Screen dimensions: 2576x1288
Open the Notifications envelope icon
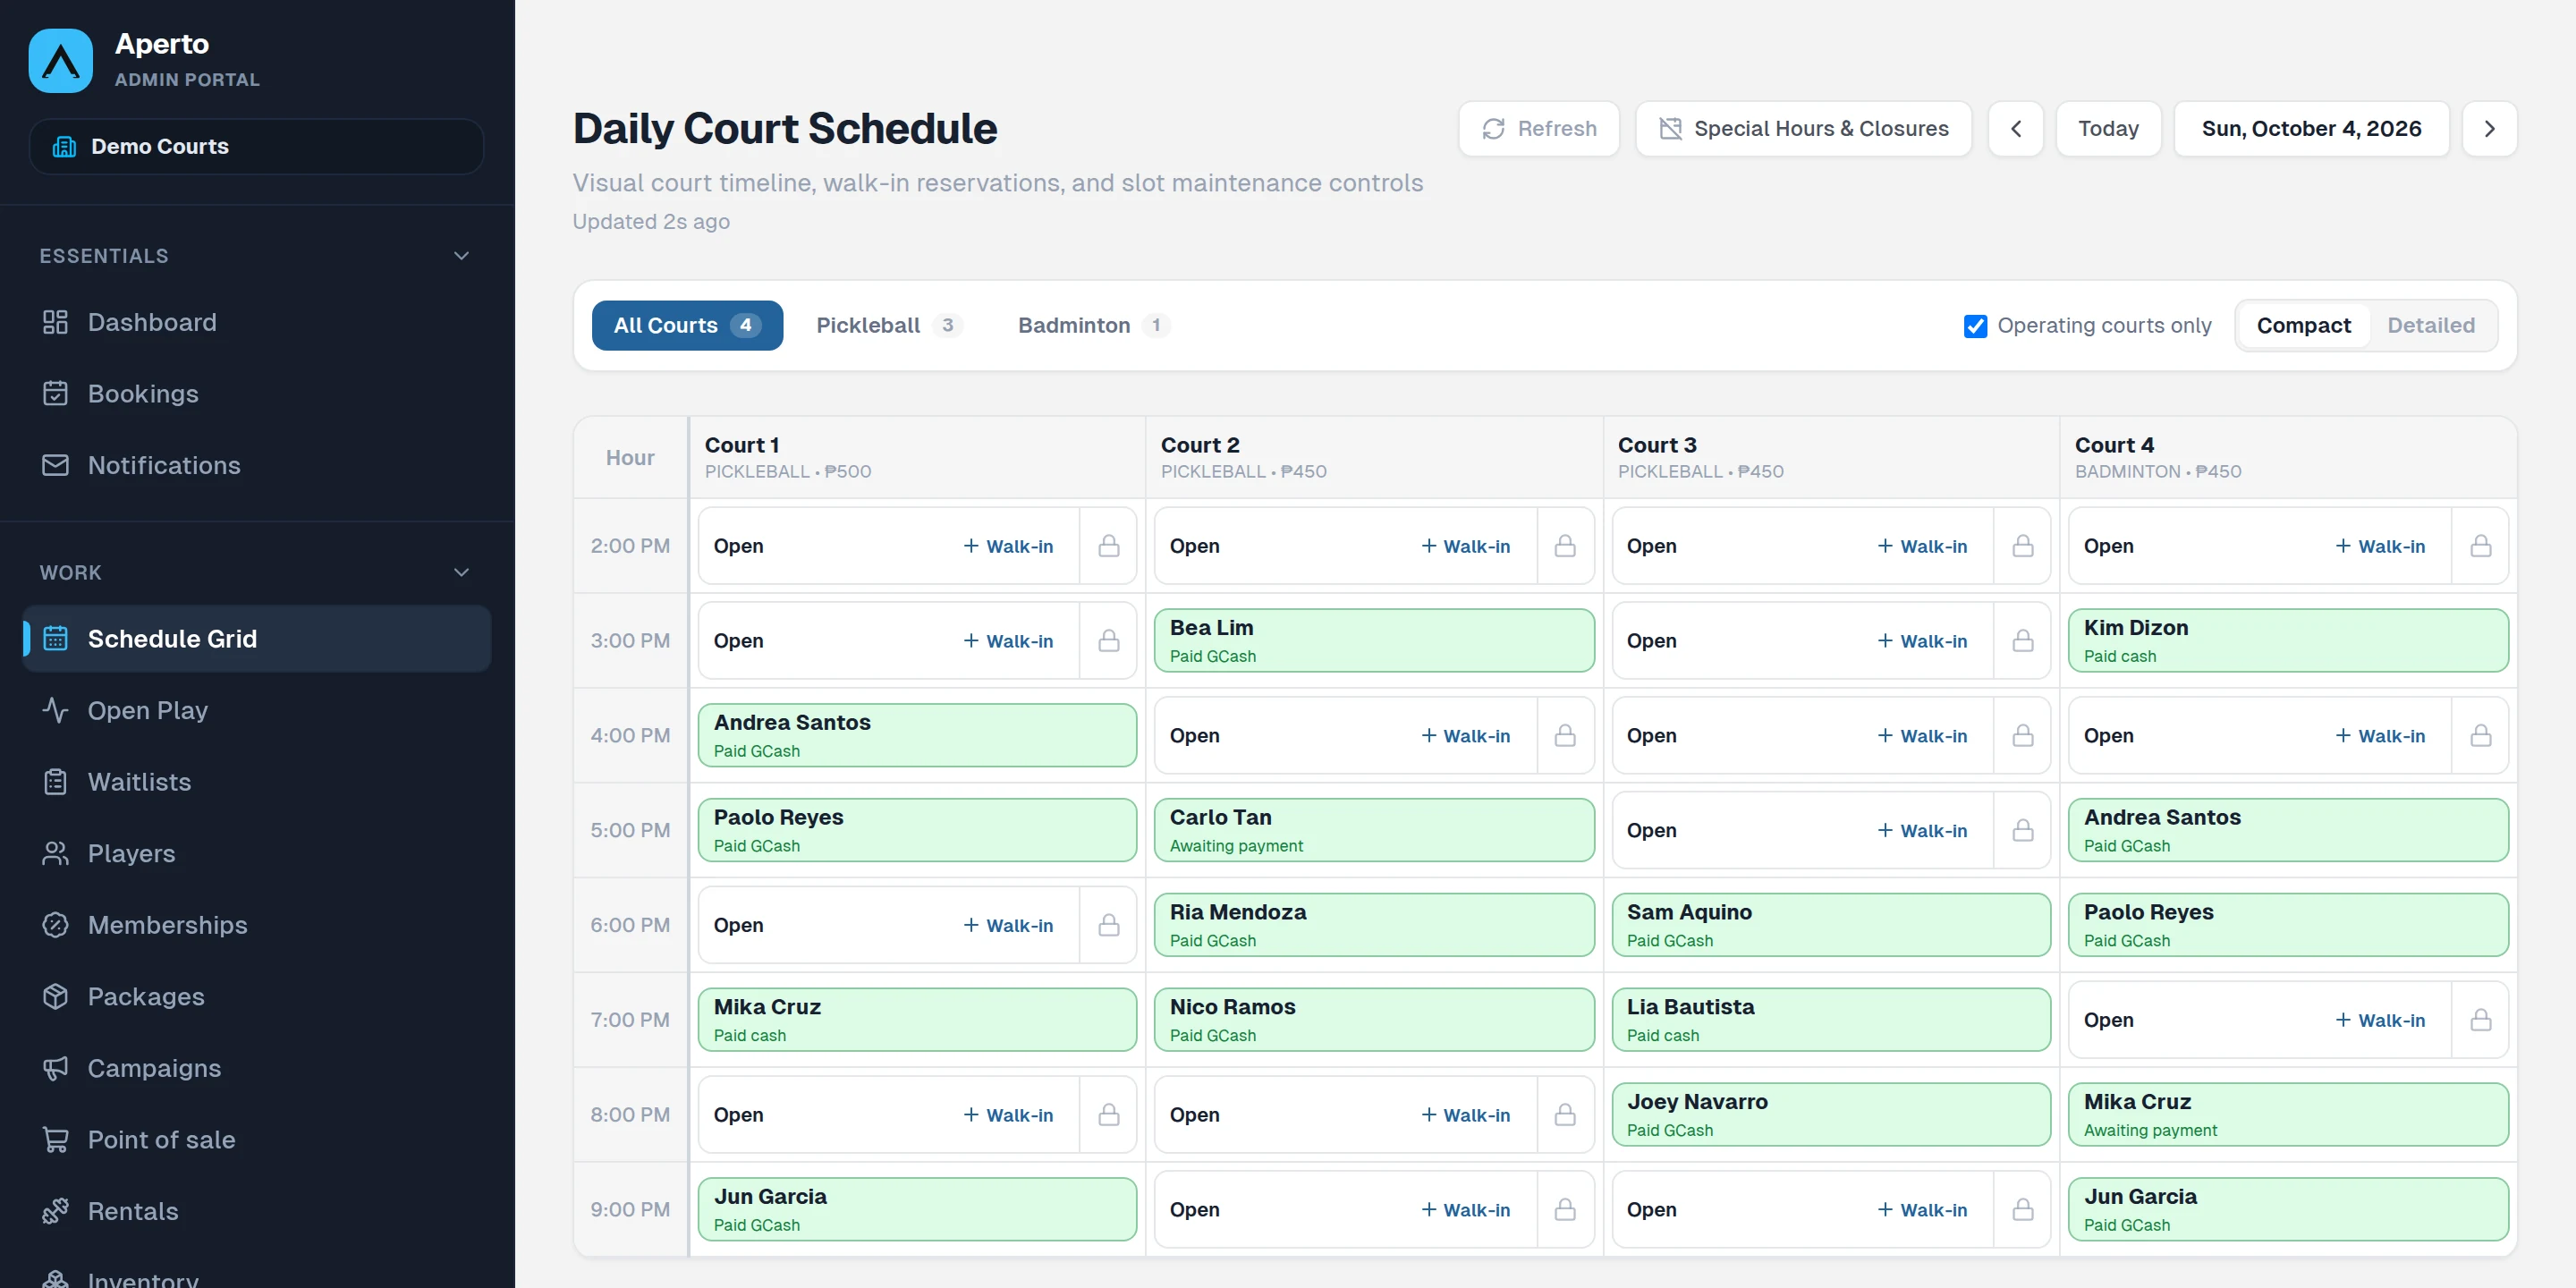pos(55,465)
